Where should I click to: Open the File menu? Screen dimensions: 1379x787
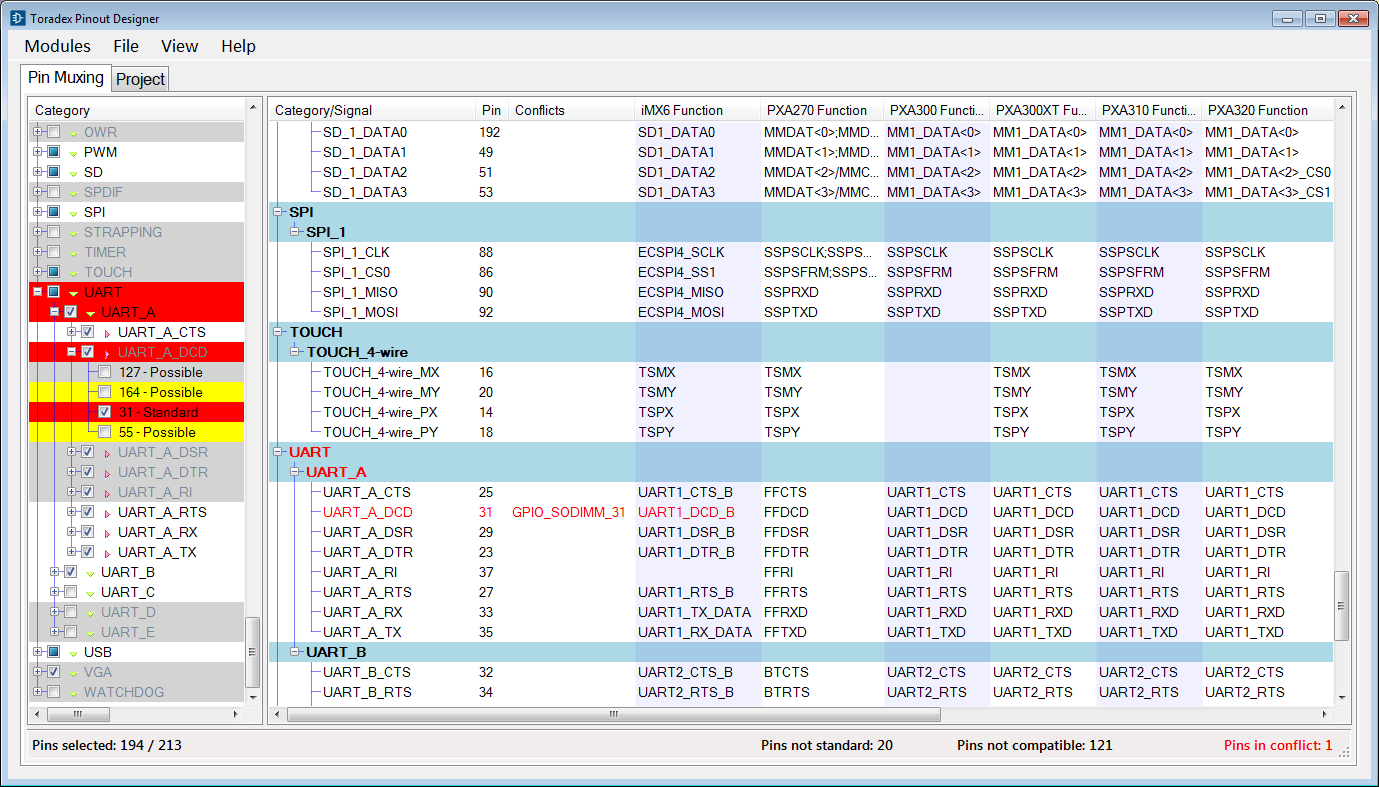pos(126,46)
